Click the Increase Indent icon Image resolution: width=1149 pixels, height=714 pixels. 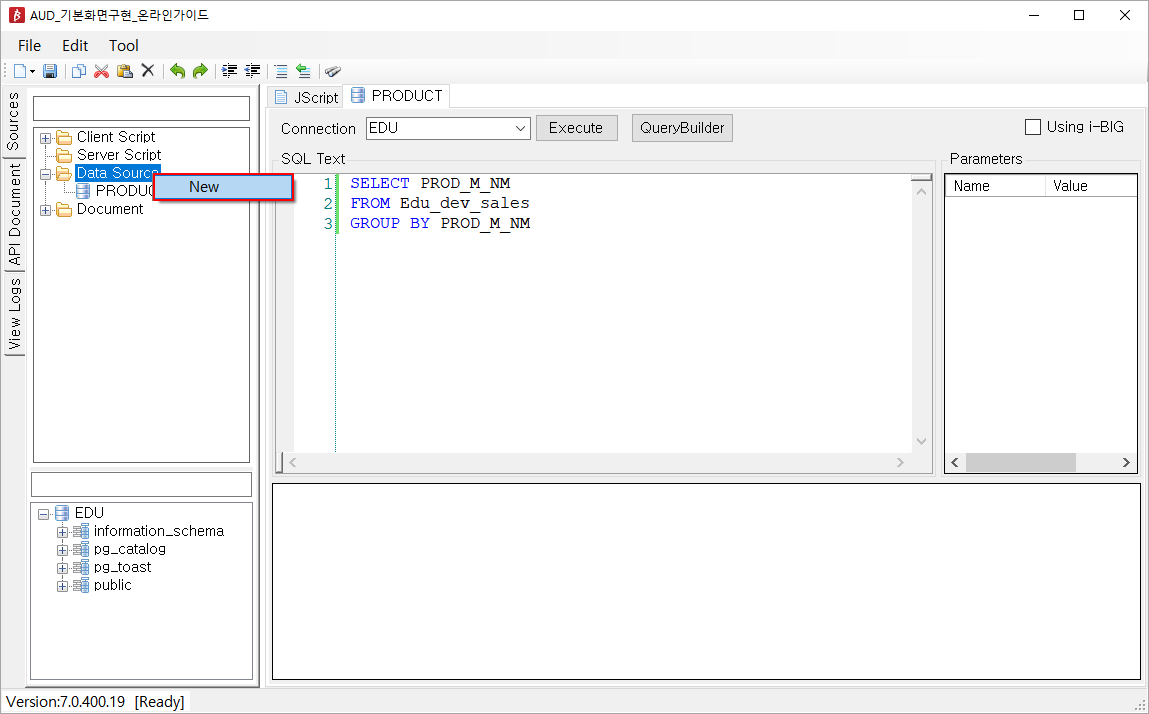tap(230, 71)
